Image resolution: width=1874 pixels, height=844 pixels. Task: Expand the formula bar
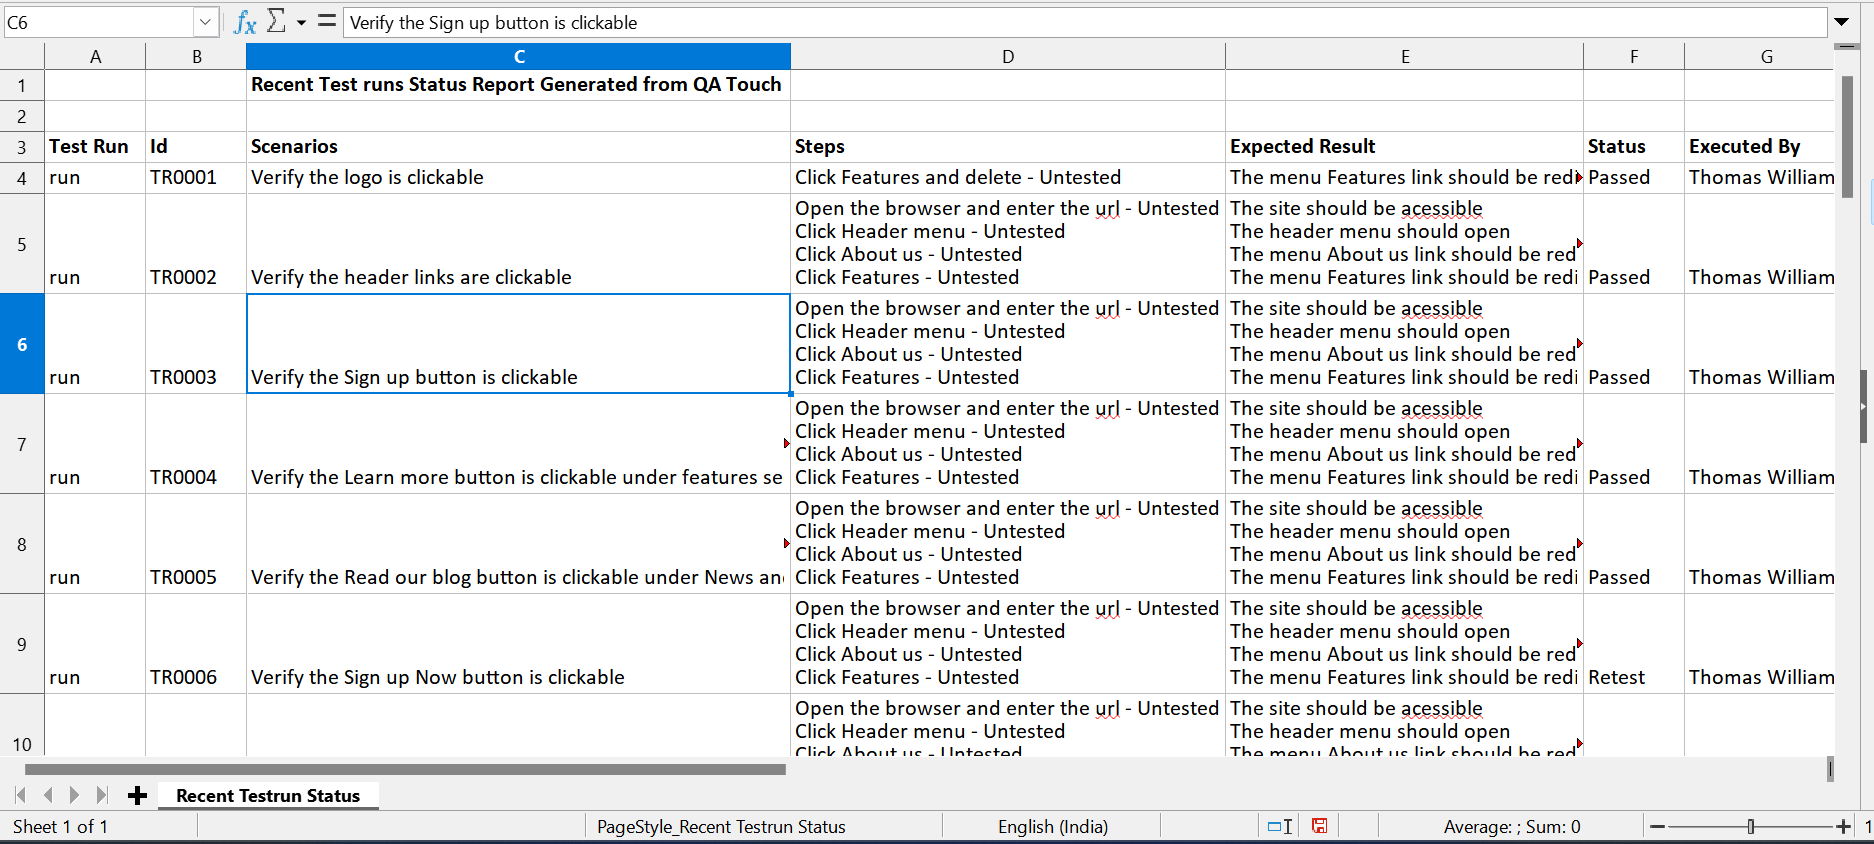[1842, 22]
